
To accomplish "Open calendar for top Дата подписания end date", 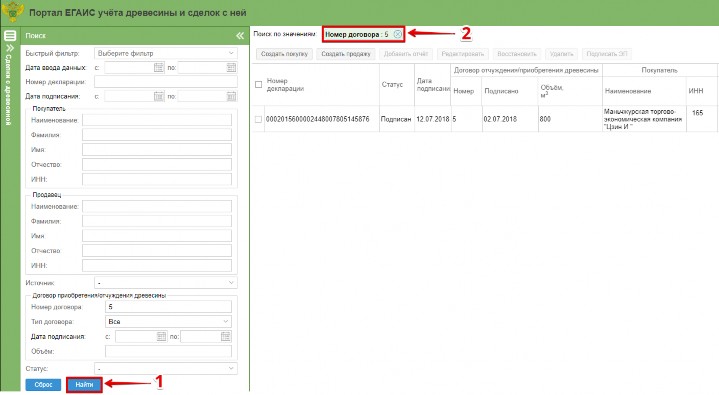I will [232, 96].
